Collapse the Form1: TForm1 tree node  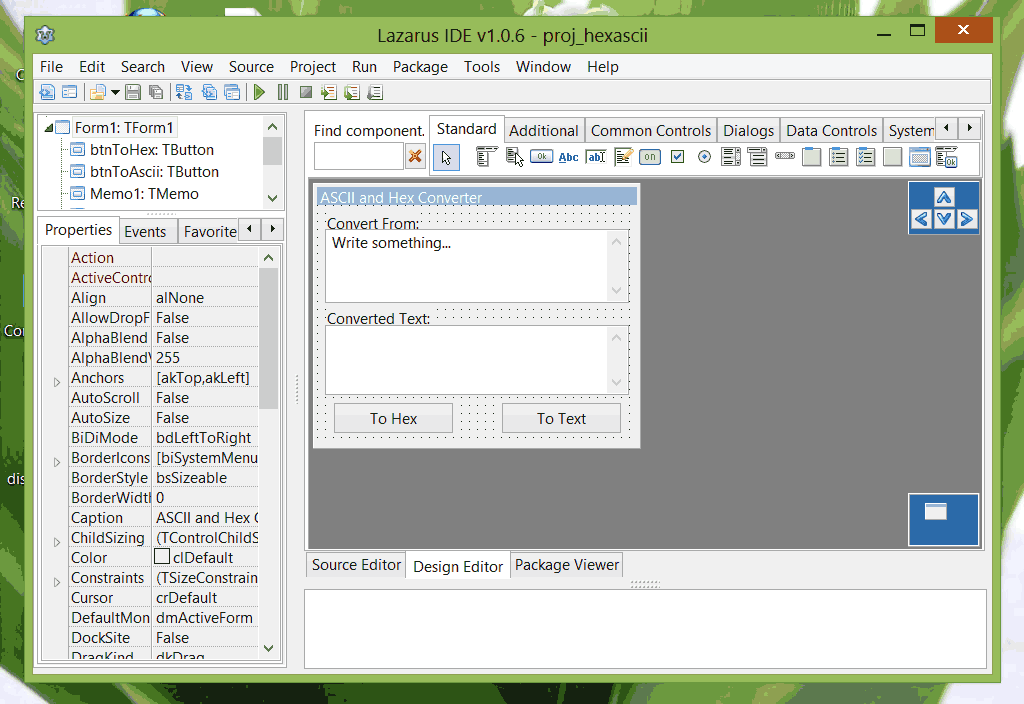click(x=48, y=128)
